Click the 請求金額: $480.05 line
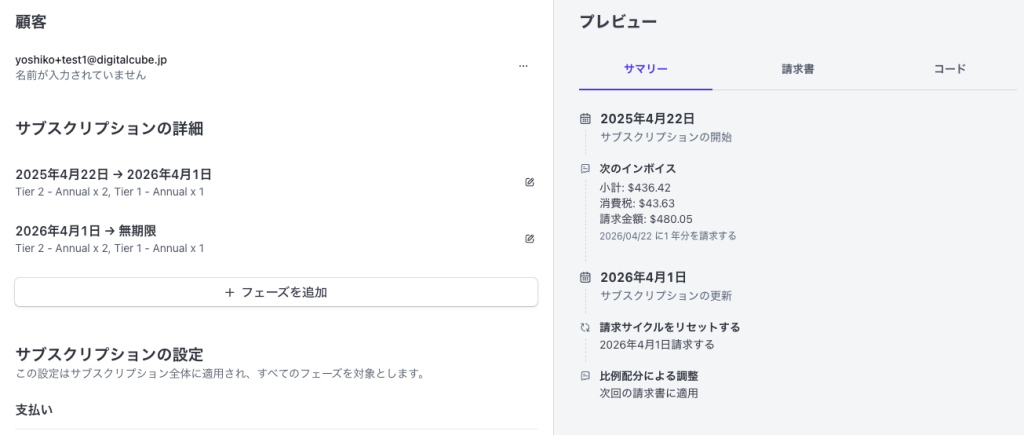The image size is (1024, 435). 647,219
